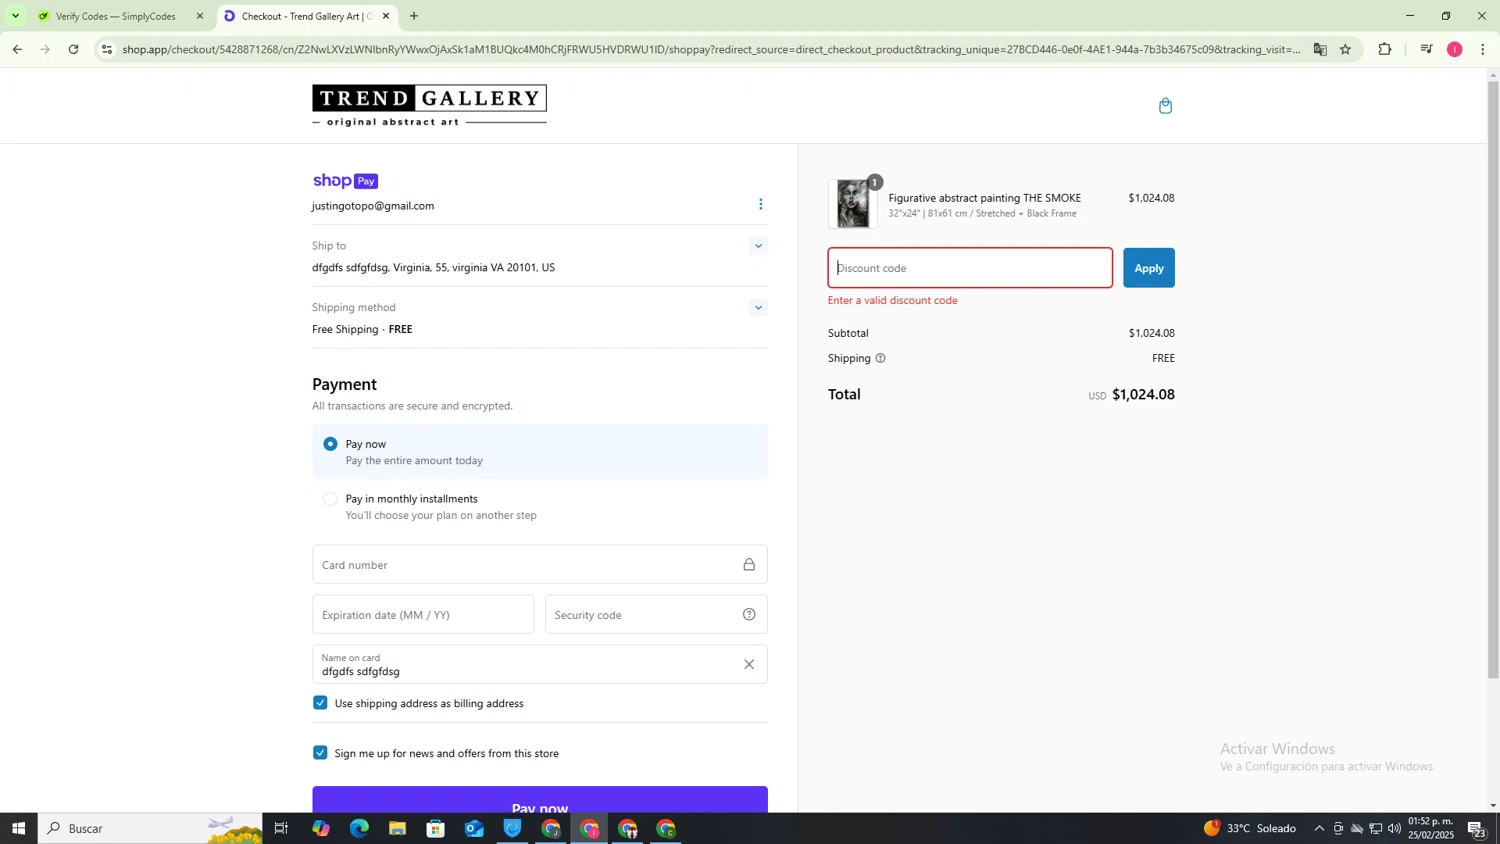
Task: Select the Pay now radio option
Action: point(330,444)
